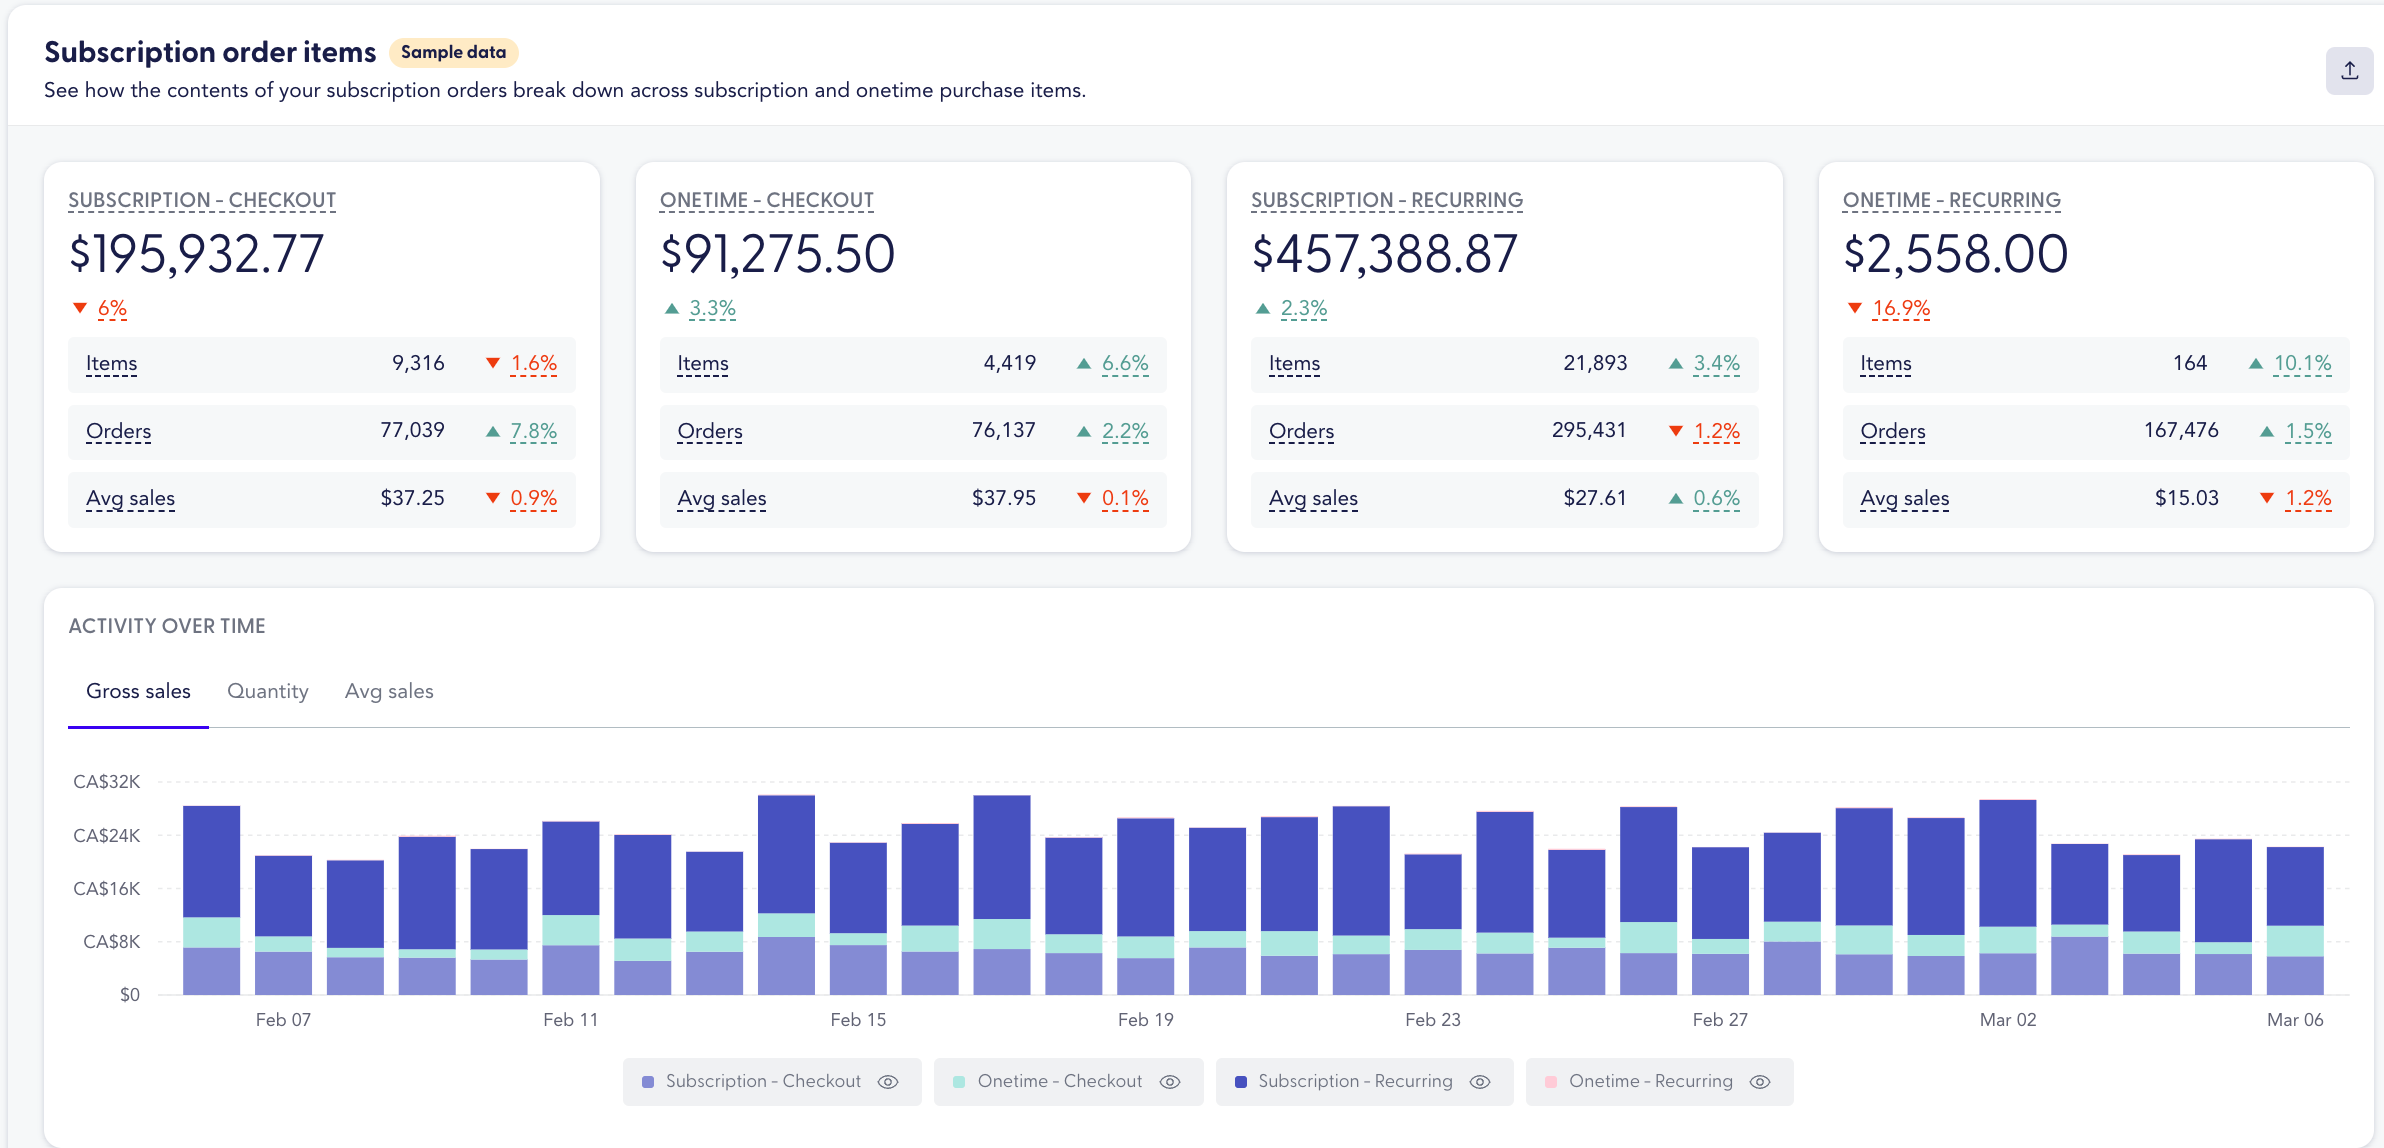Image resolution: width=2384 pixels, height=1148 pixels.
Task: Hide the Onetime - Checkout series using its eye toggle
Action: [1169, 1081]
